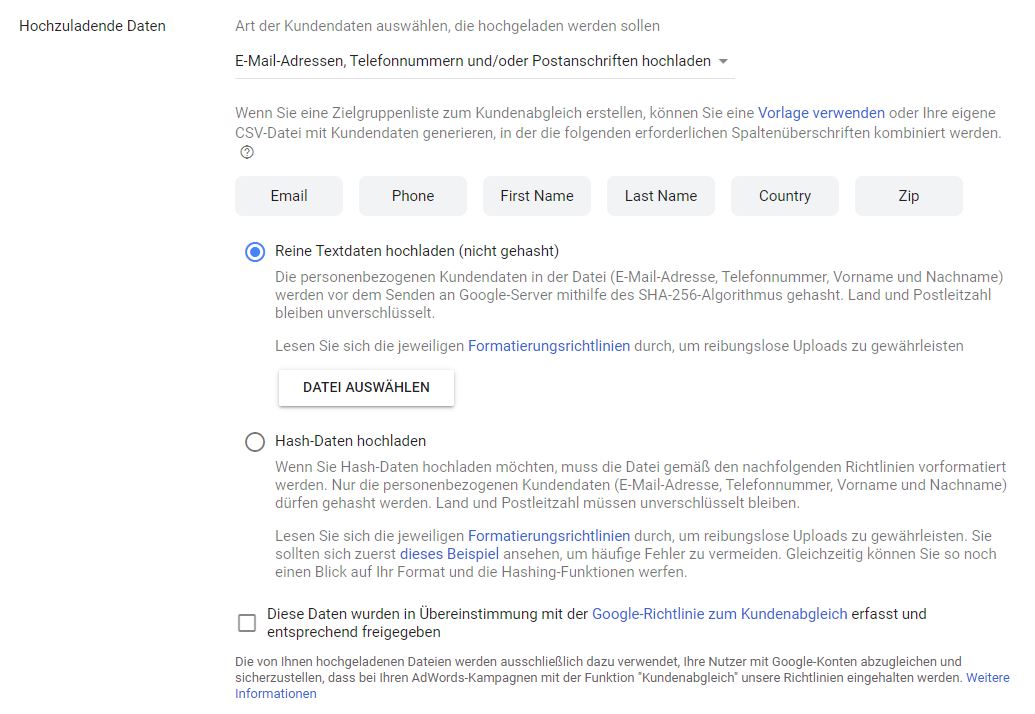Viewport: 1035px width, 714px height.
Task: Open Google-Richtlinie zum Kundenabgleich link
Action: 719,614
